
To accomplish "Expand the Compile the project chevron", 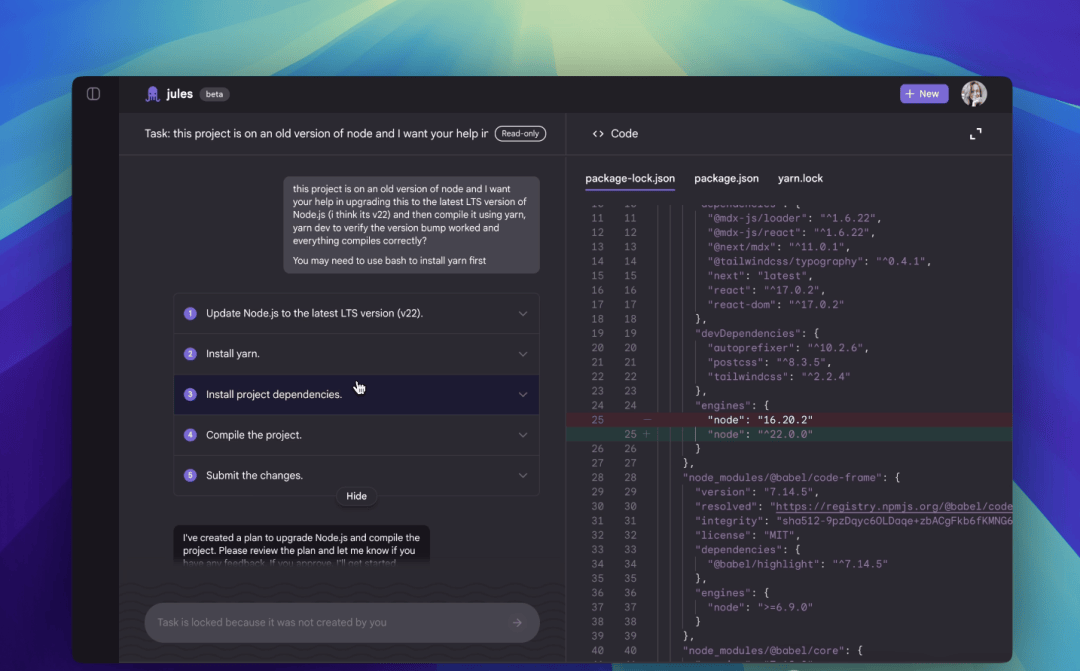I will (523, 435).
